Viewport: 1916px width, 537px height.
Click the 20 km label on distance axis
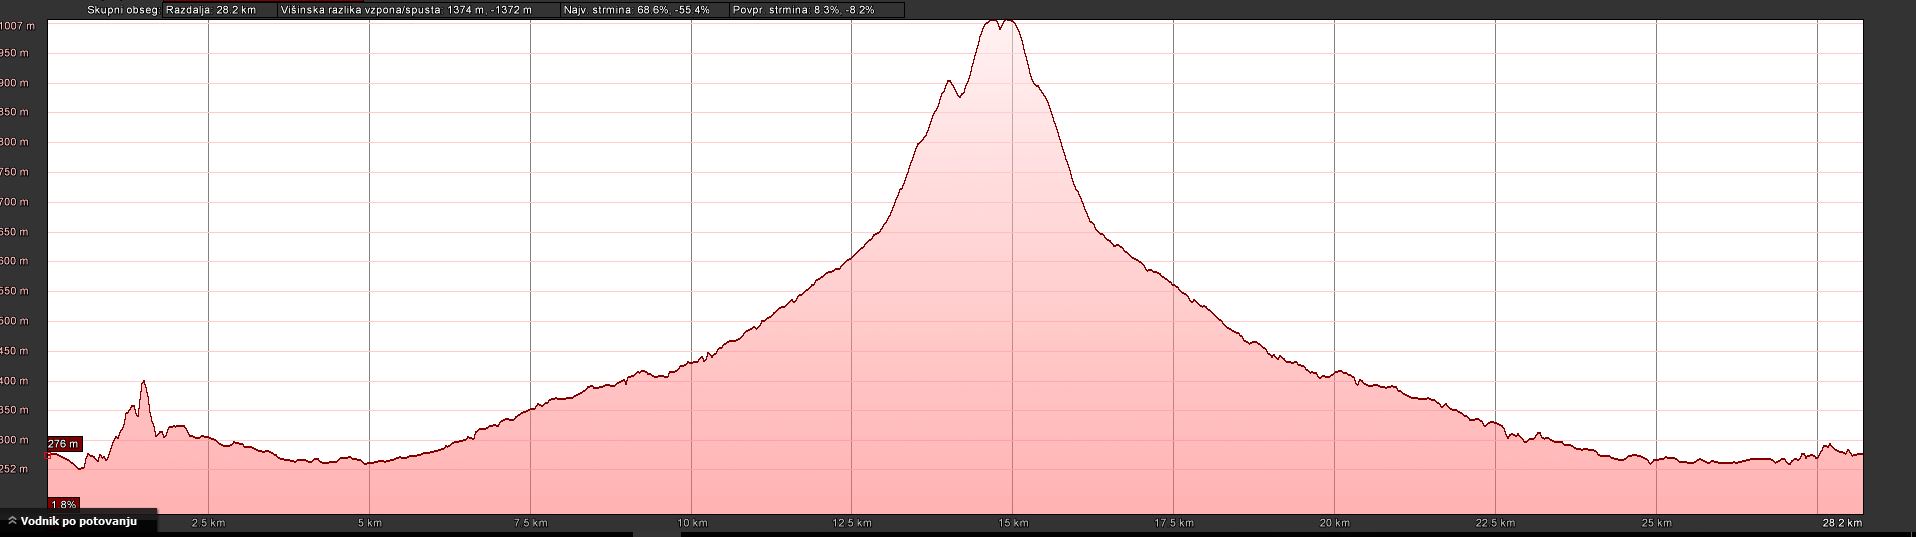pos(1335,523)
